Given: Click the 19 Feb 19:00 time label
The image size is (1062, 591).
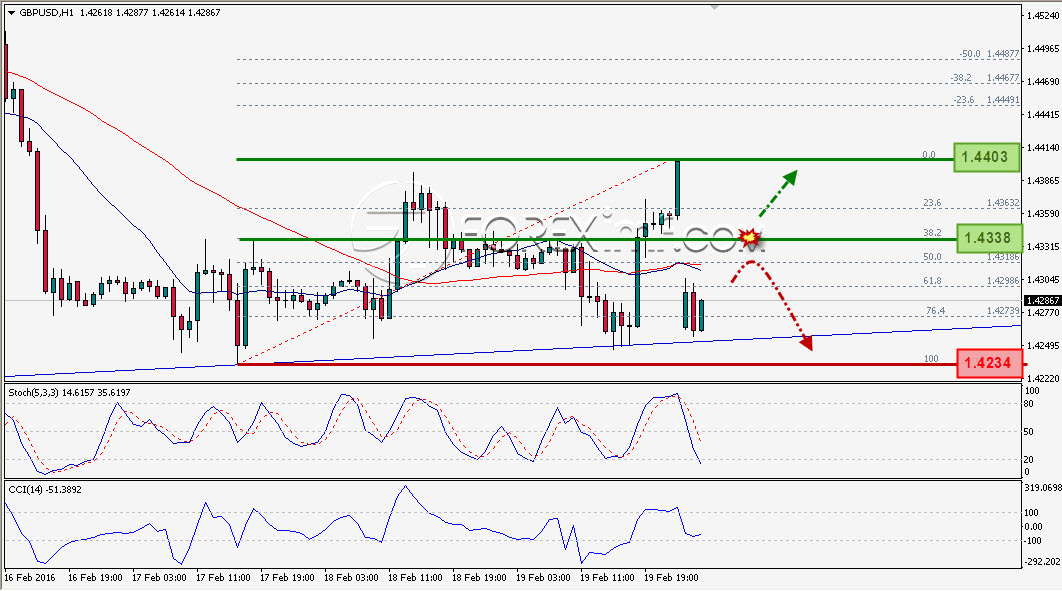Looking at the screenshot, I should pyautogui.click(x=671, y=577).
